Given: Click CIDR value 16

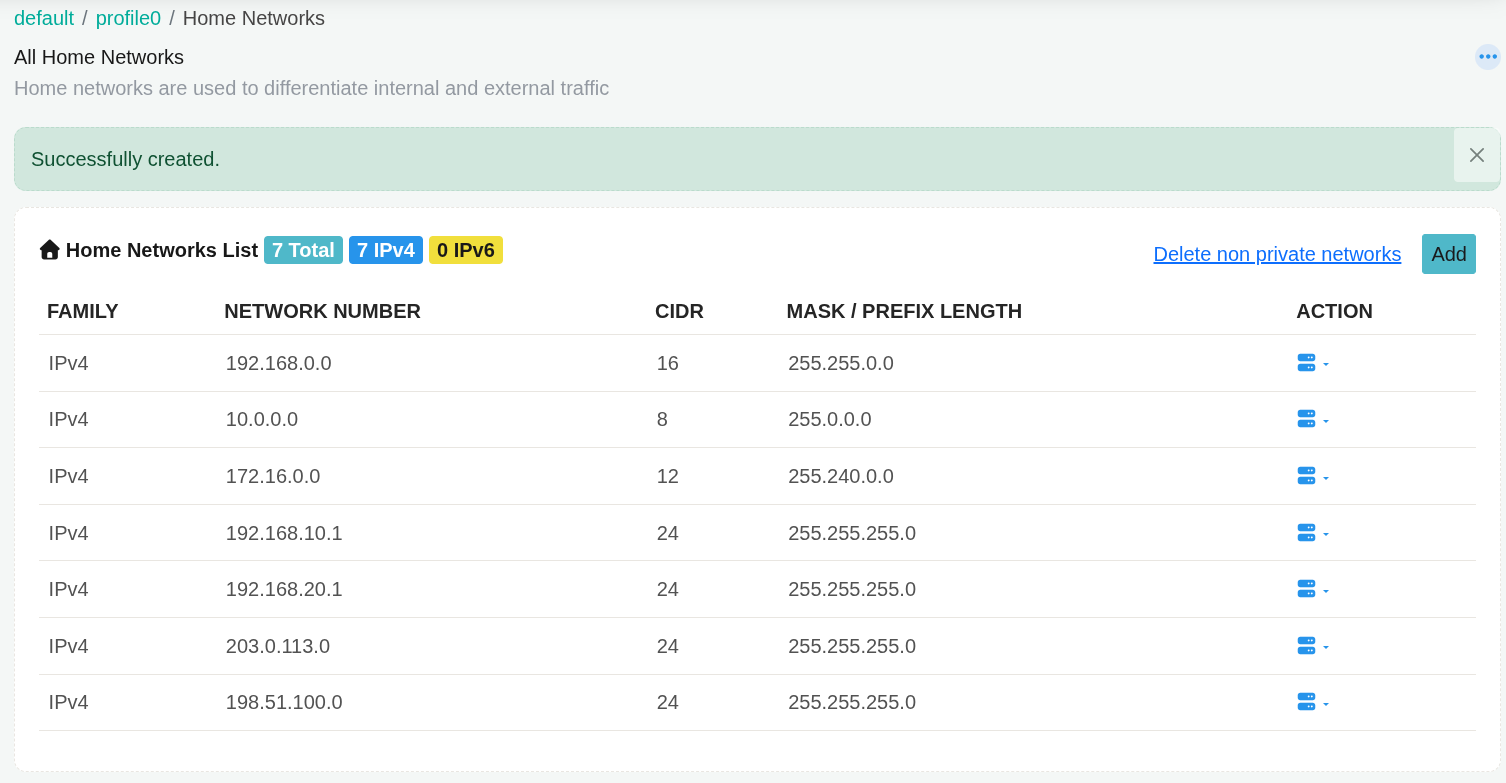Looking at the screenshot, I should (x=668, y=363).
